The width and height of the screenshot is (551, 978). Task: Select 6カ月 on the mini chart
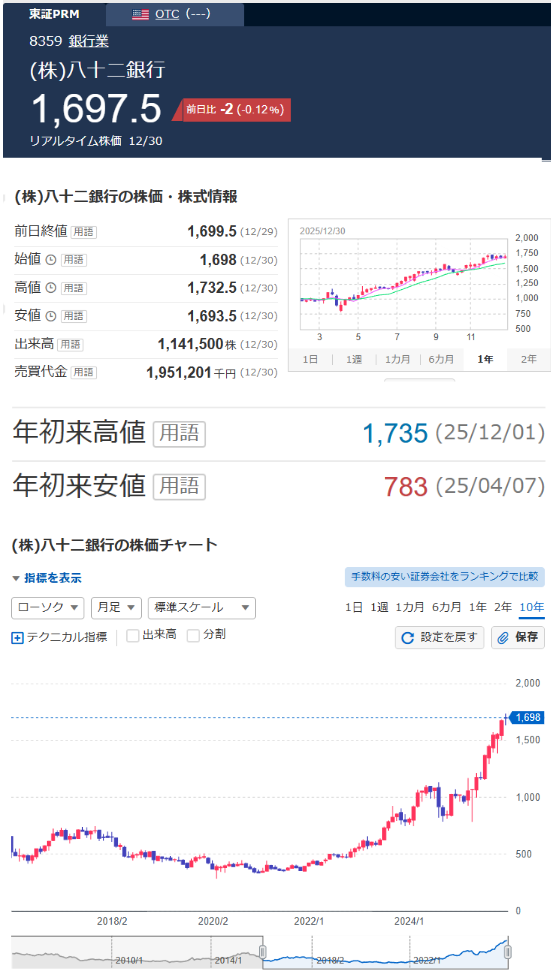click(x=441, y=359)
